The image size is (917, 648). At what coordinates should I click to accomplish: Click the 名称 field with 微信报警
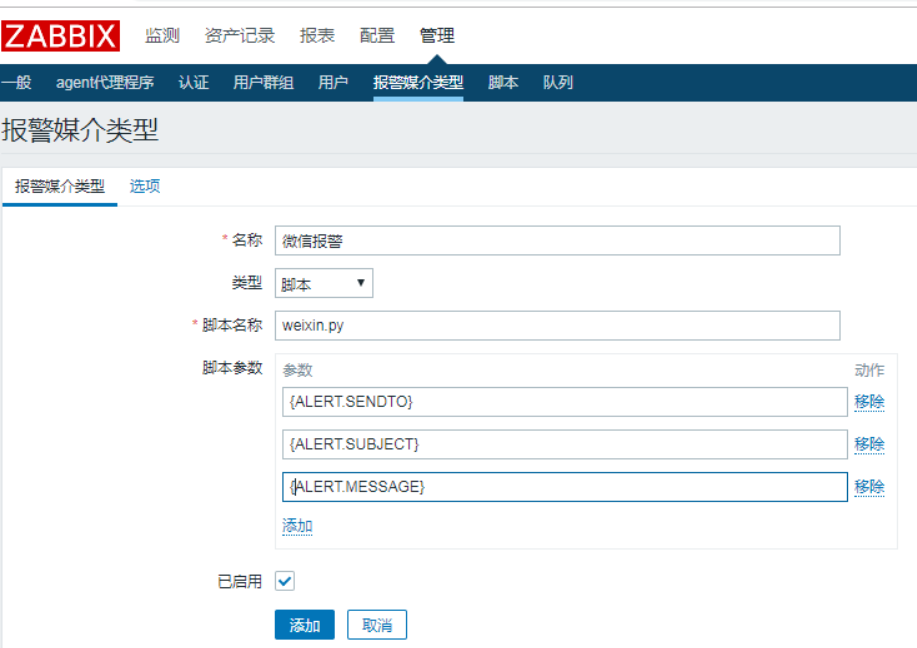[x=557, y=240]
